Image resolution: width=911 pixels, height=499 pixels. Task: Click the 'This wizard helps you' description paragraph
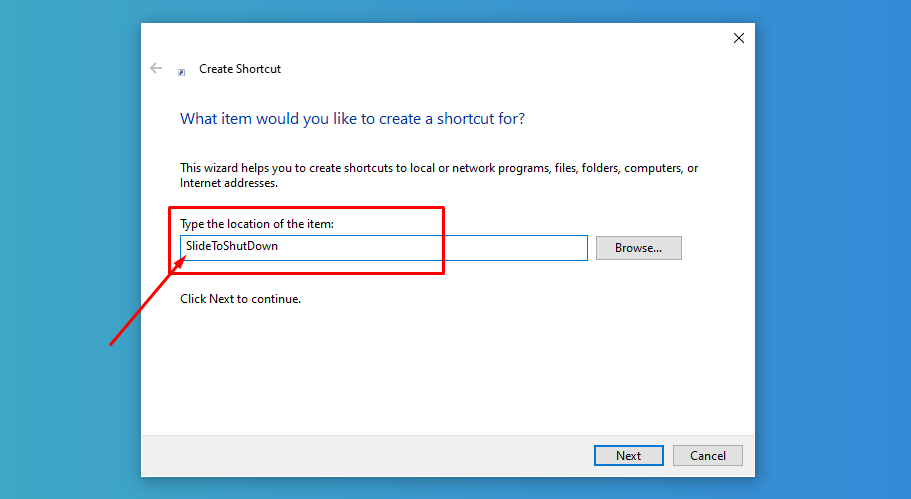pyautogui.click(x=439, y=175)
